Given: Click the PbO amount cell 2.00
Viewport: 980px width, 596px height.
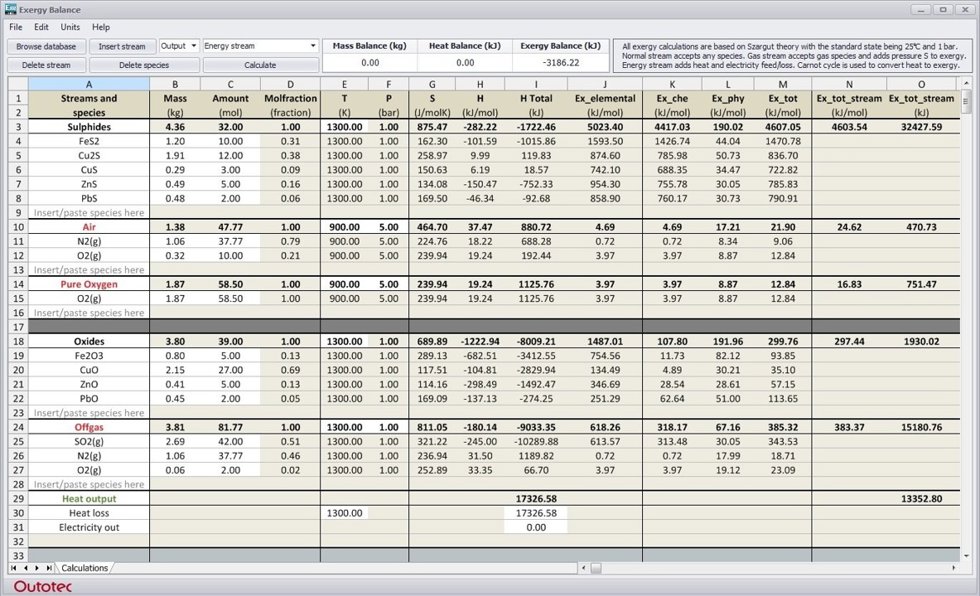Looking at the screenshot, I should (x=230, y=399).
